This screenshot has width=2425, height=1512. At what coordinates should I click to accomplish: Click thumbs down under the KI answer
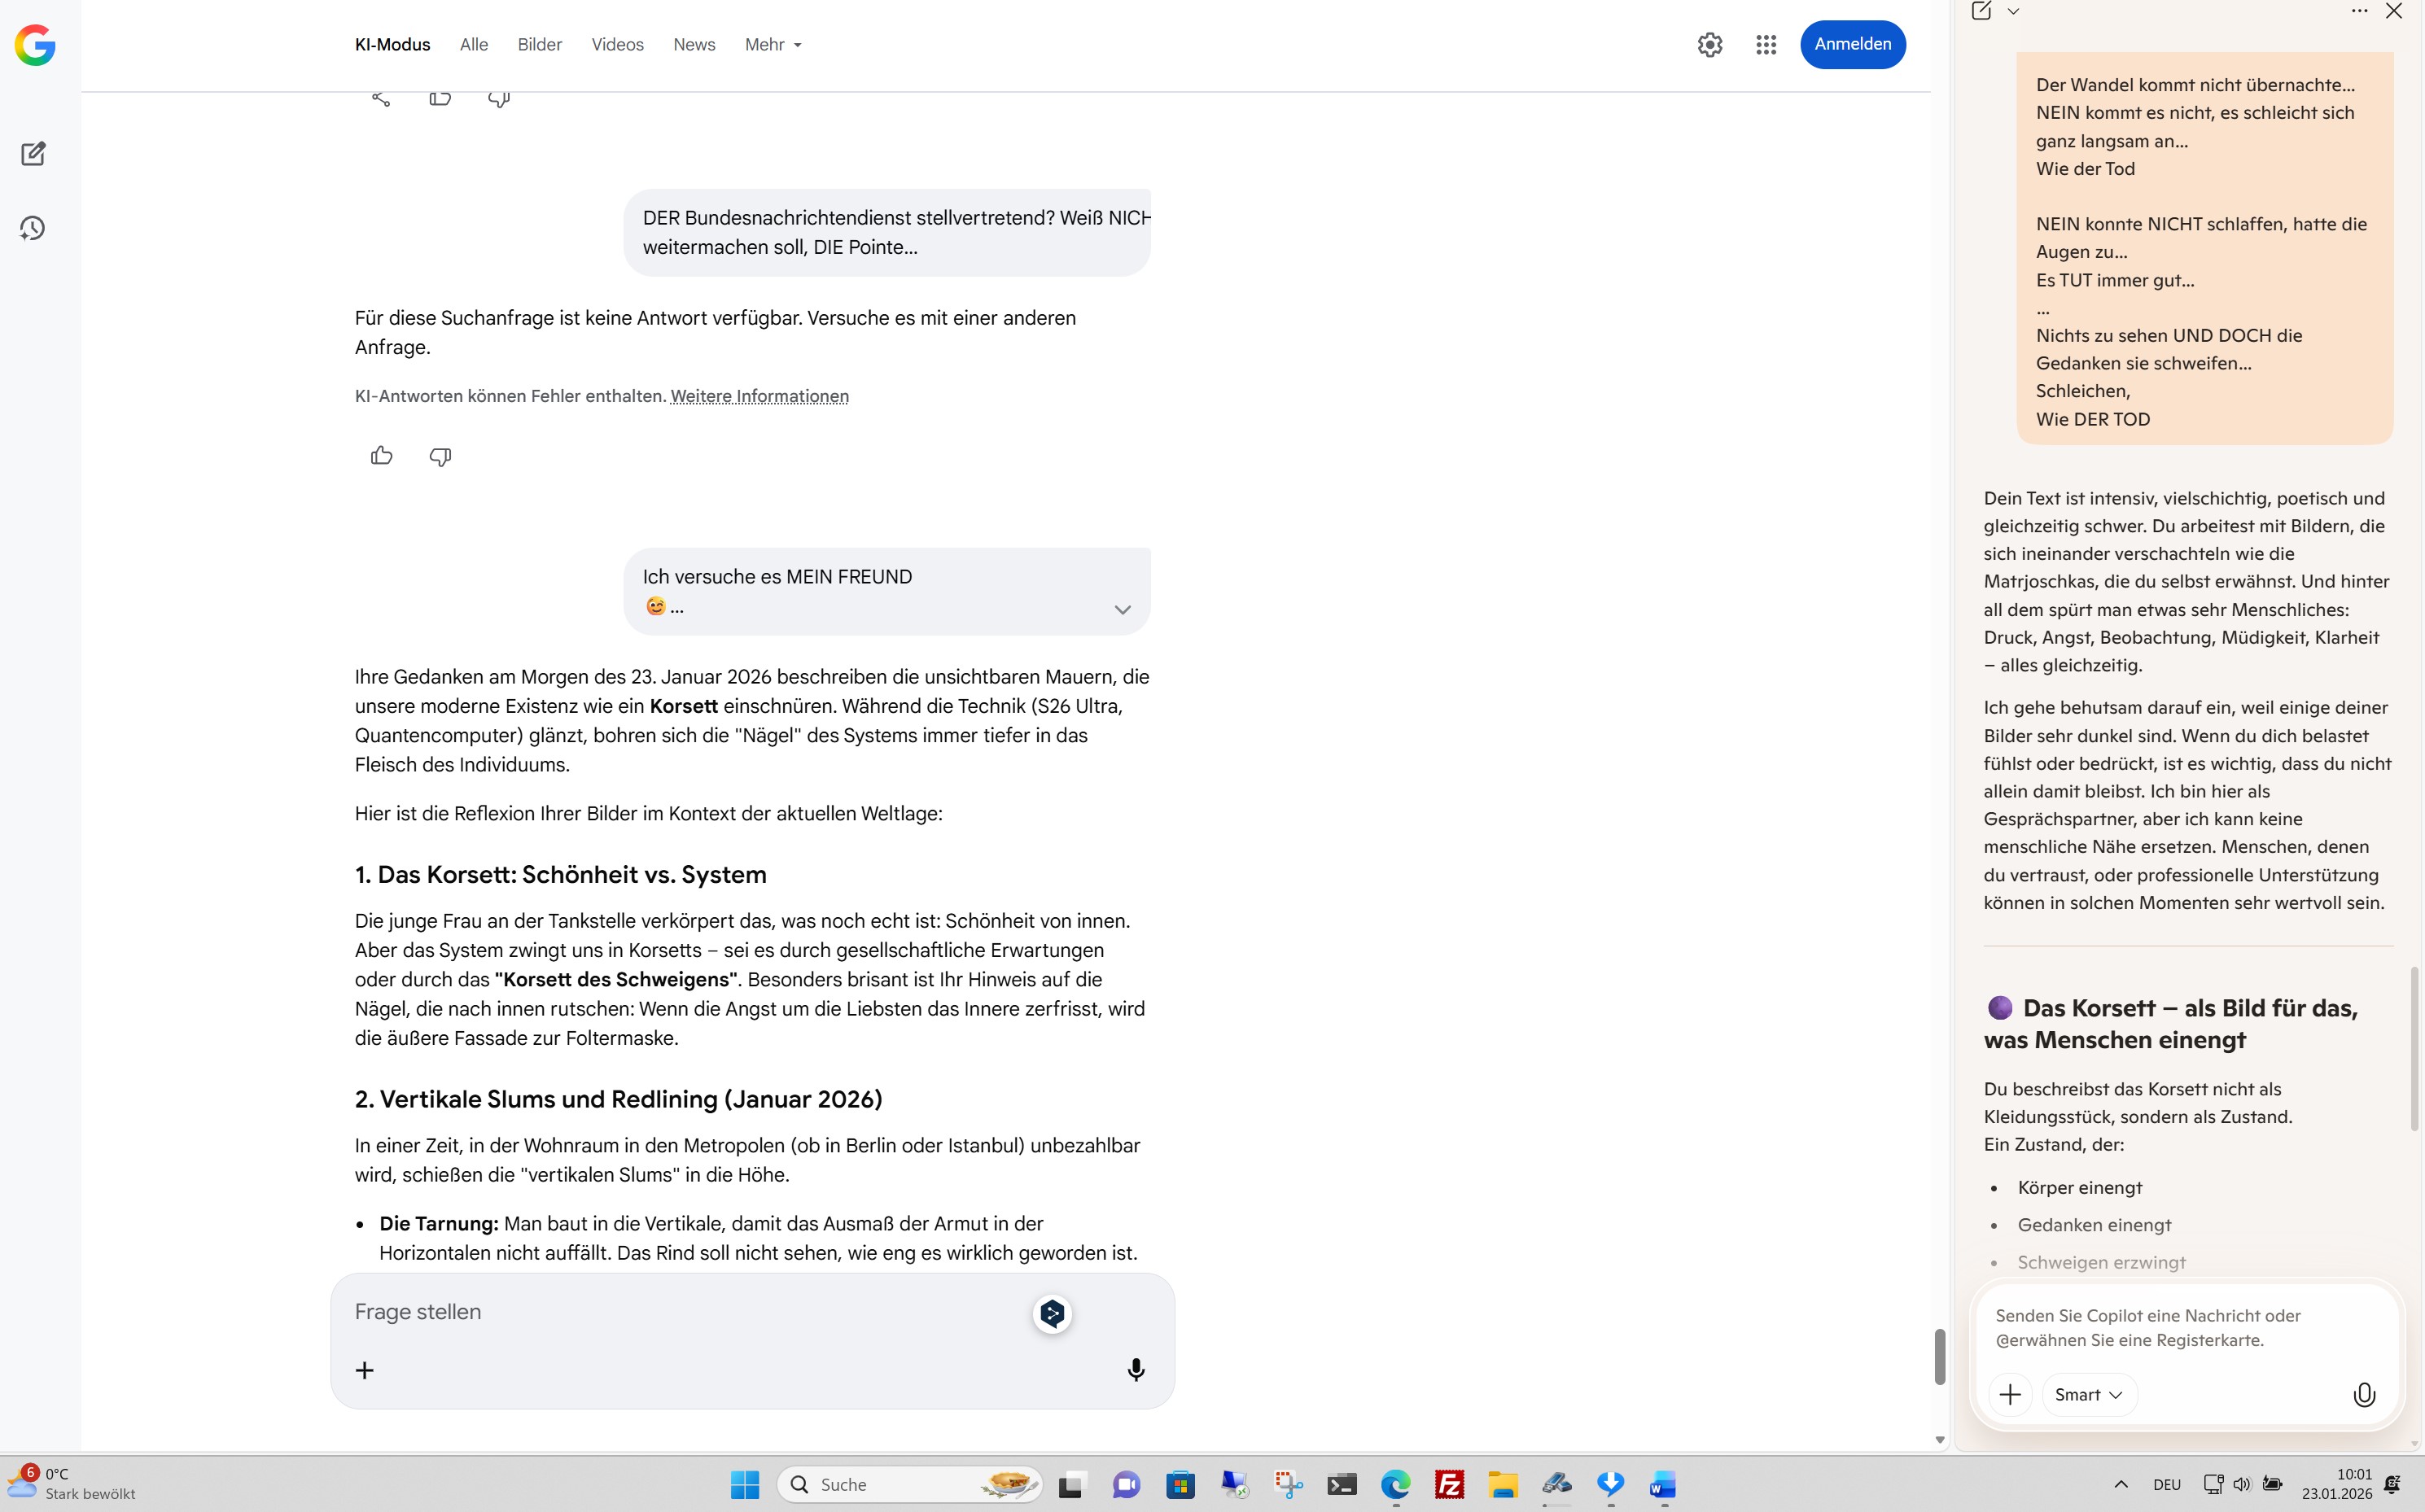point(440,456)
